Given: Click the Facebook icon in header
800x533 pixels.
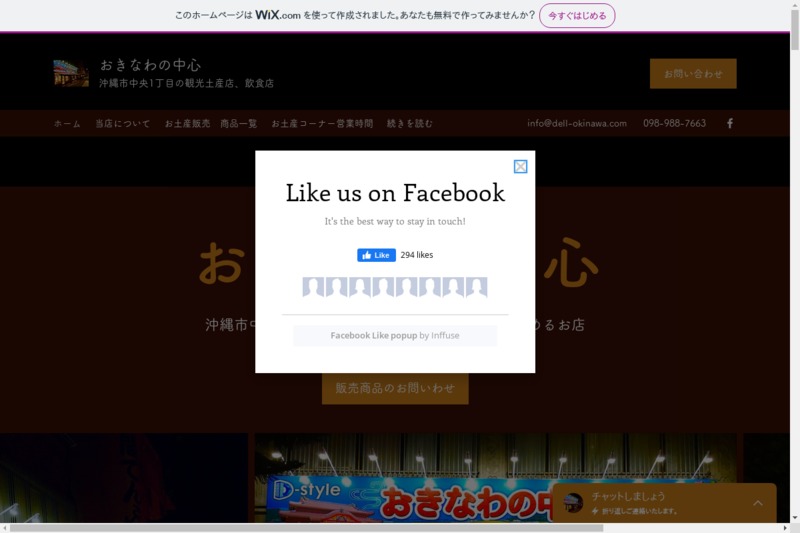Looking at the screenshot, I should (x=730, y=123).
